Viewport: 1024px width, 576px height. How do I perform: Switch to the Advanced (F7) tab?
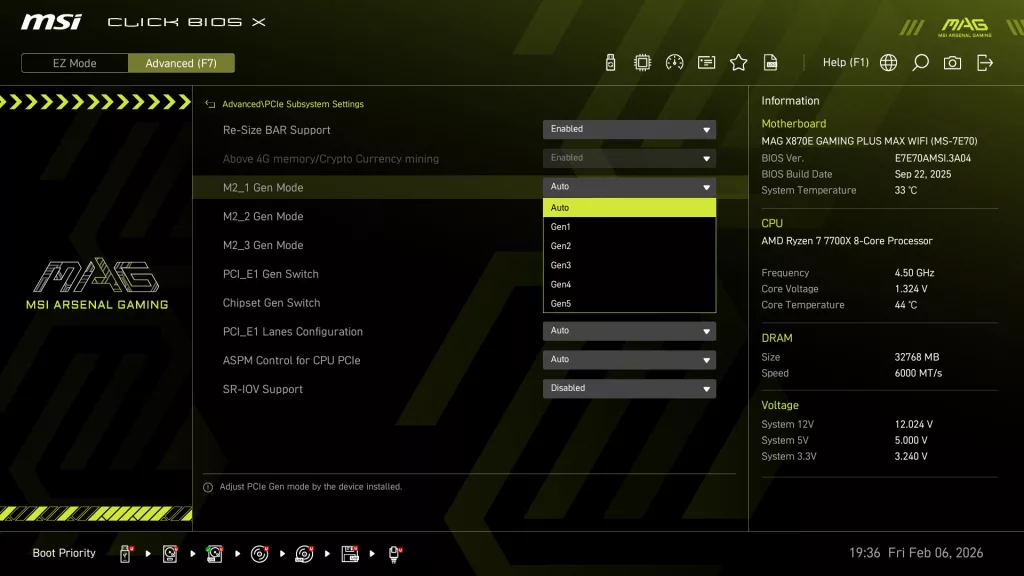pyautogui.click(x=181, y=62)
